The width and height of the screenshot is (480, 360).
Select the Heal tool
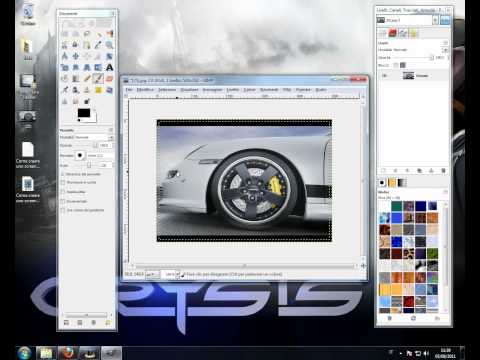(98, 90)
